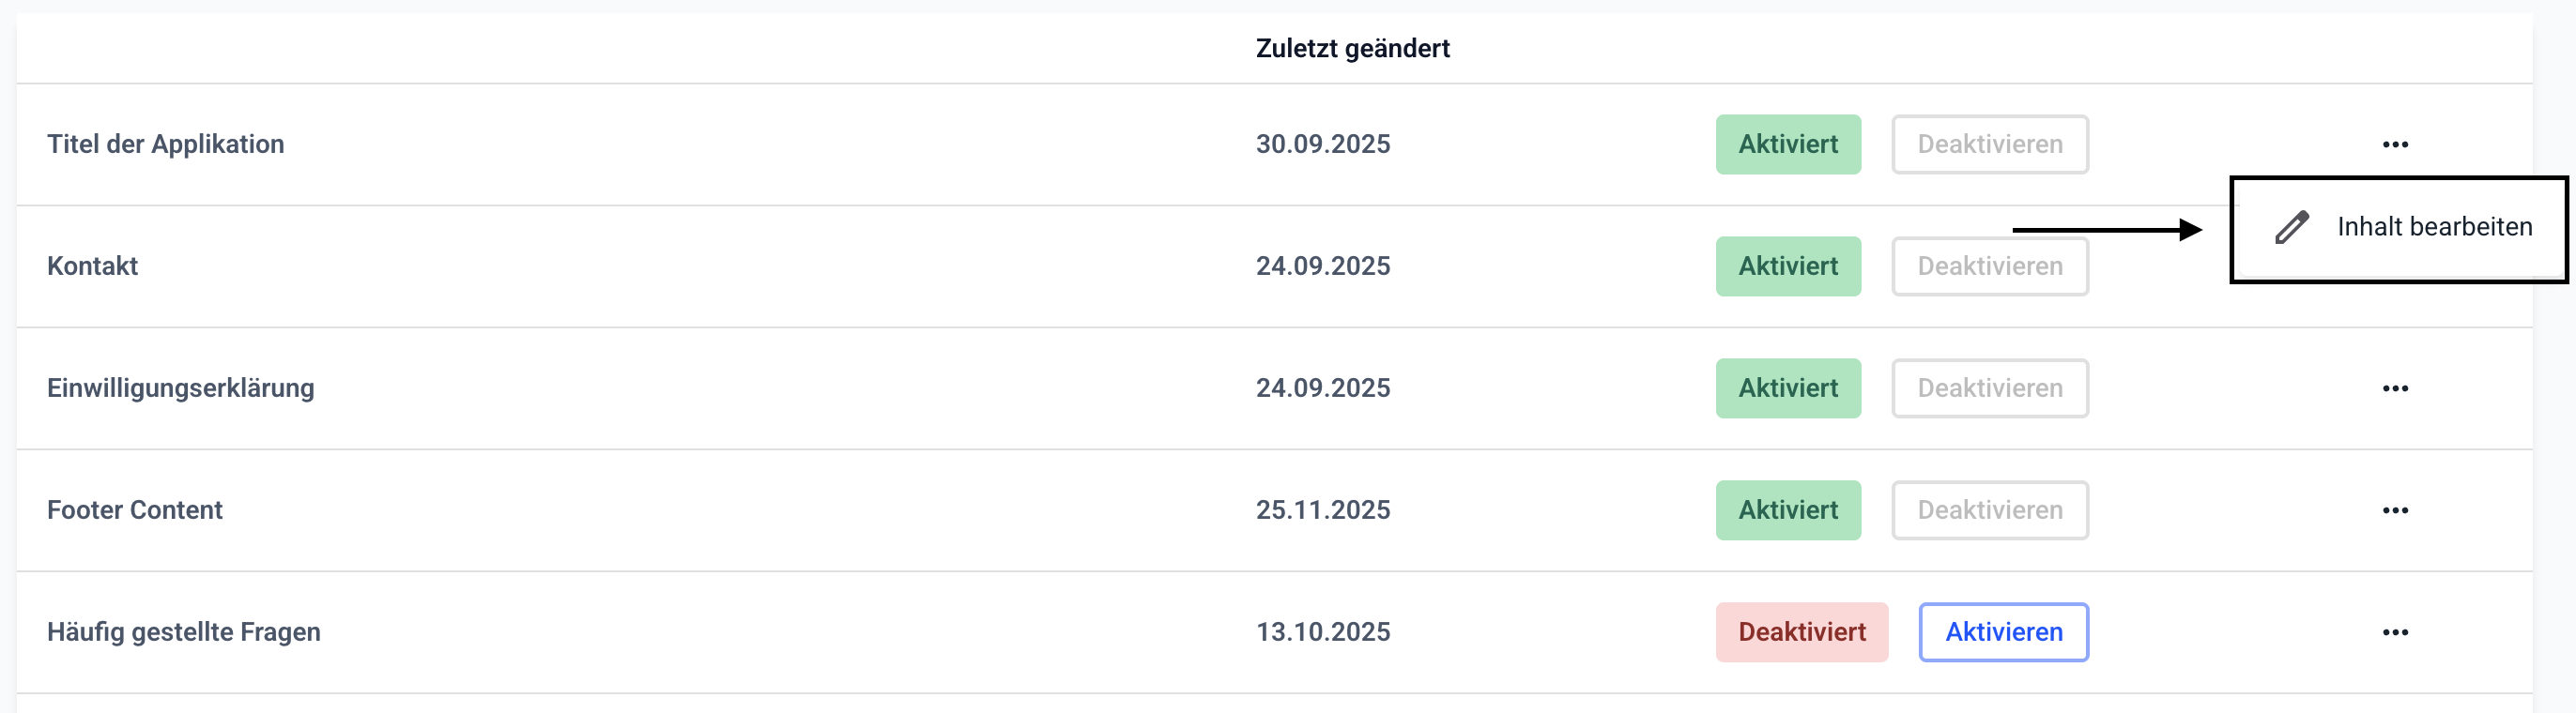Screen dimensions: 2576x713
Task: Deactivate the Einwilligungserklärung entry
Action: [x=1989, y=389]
